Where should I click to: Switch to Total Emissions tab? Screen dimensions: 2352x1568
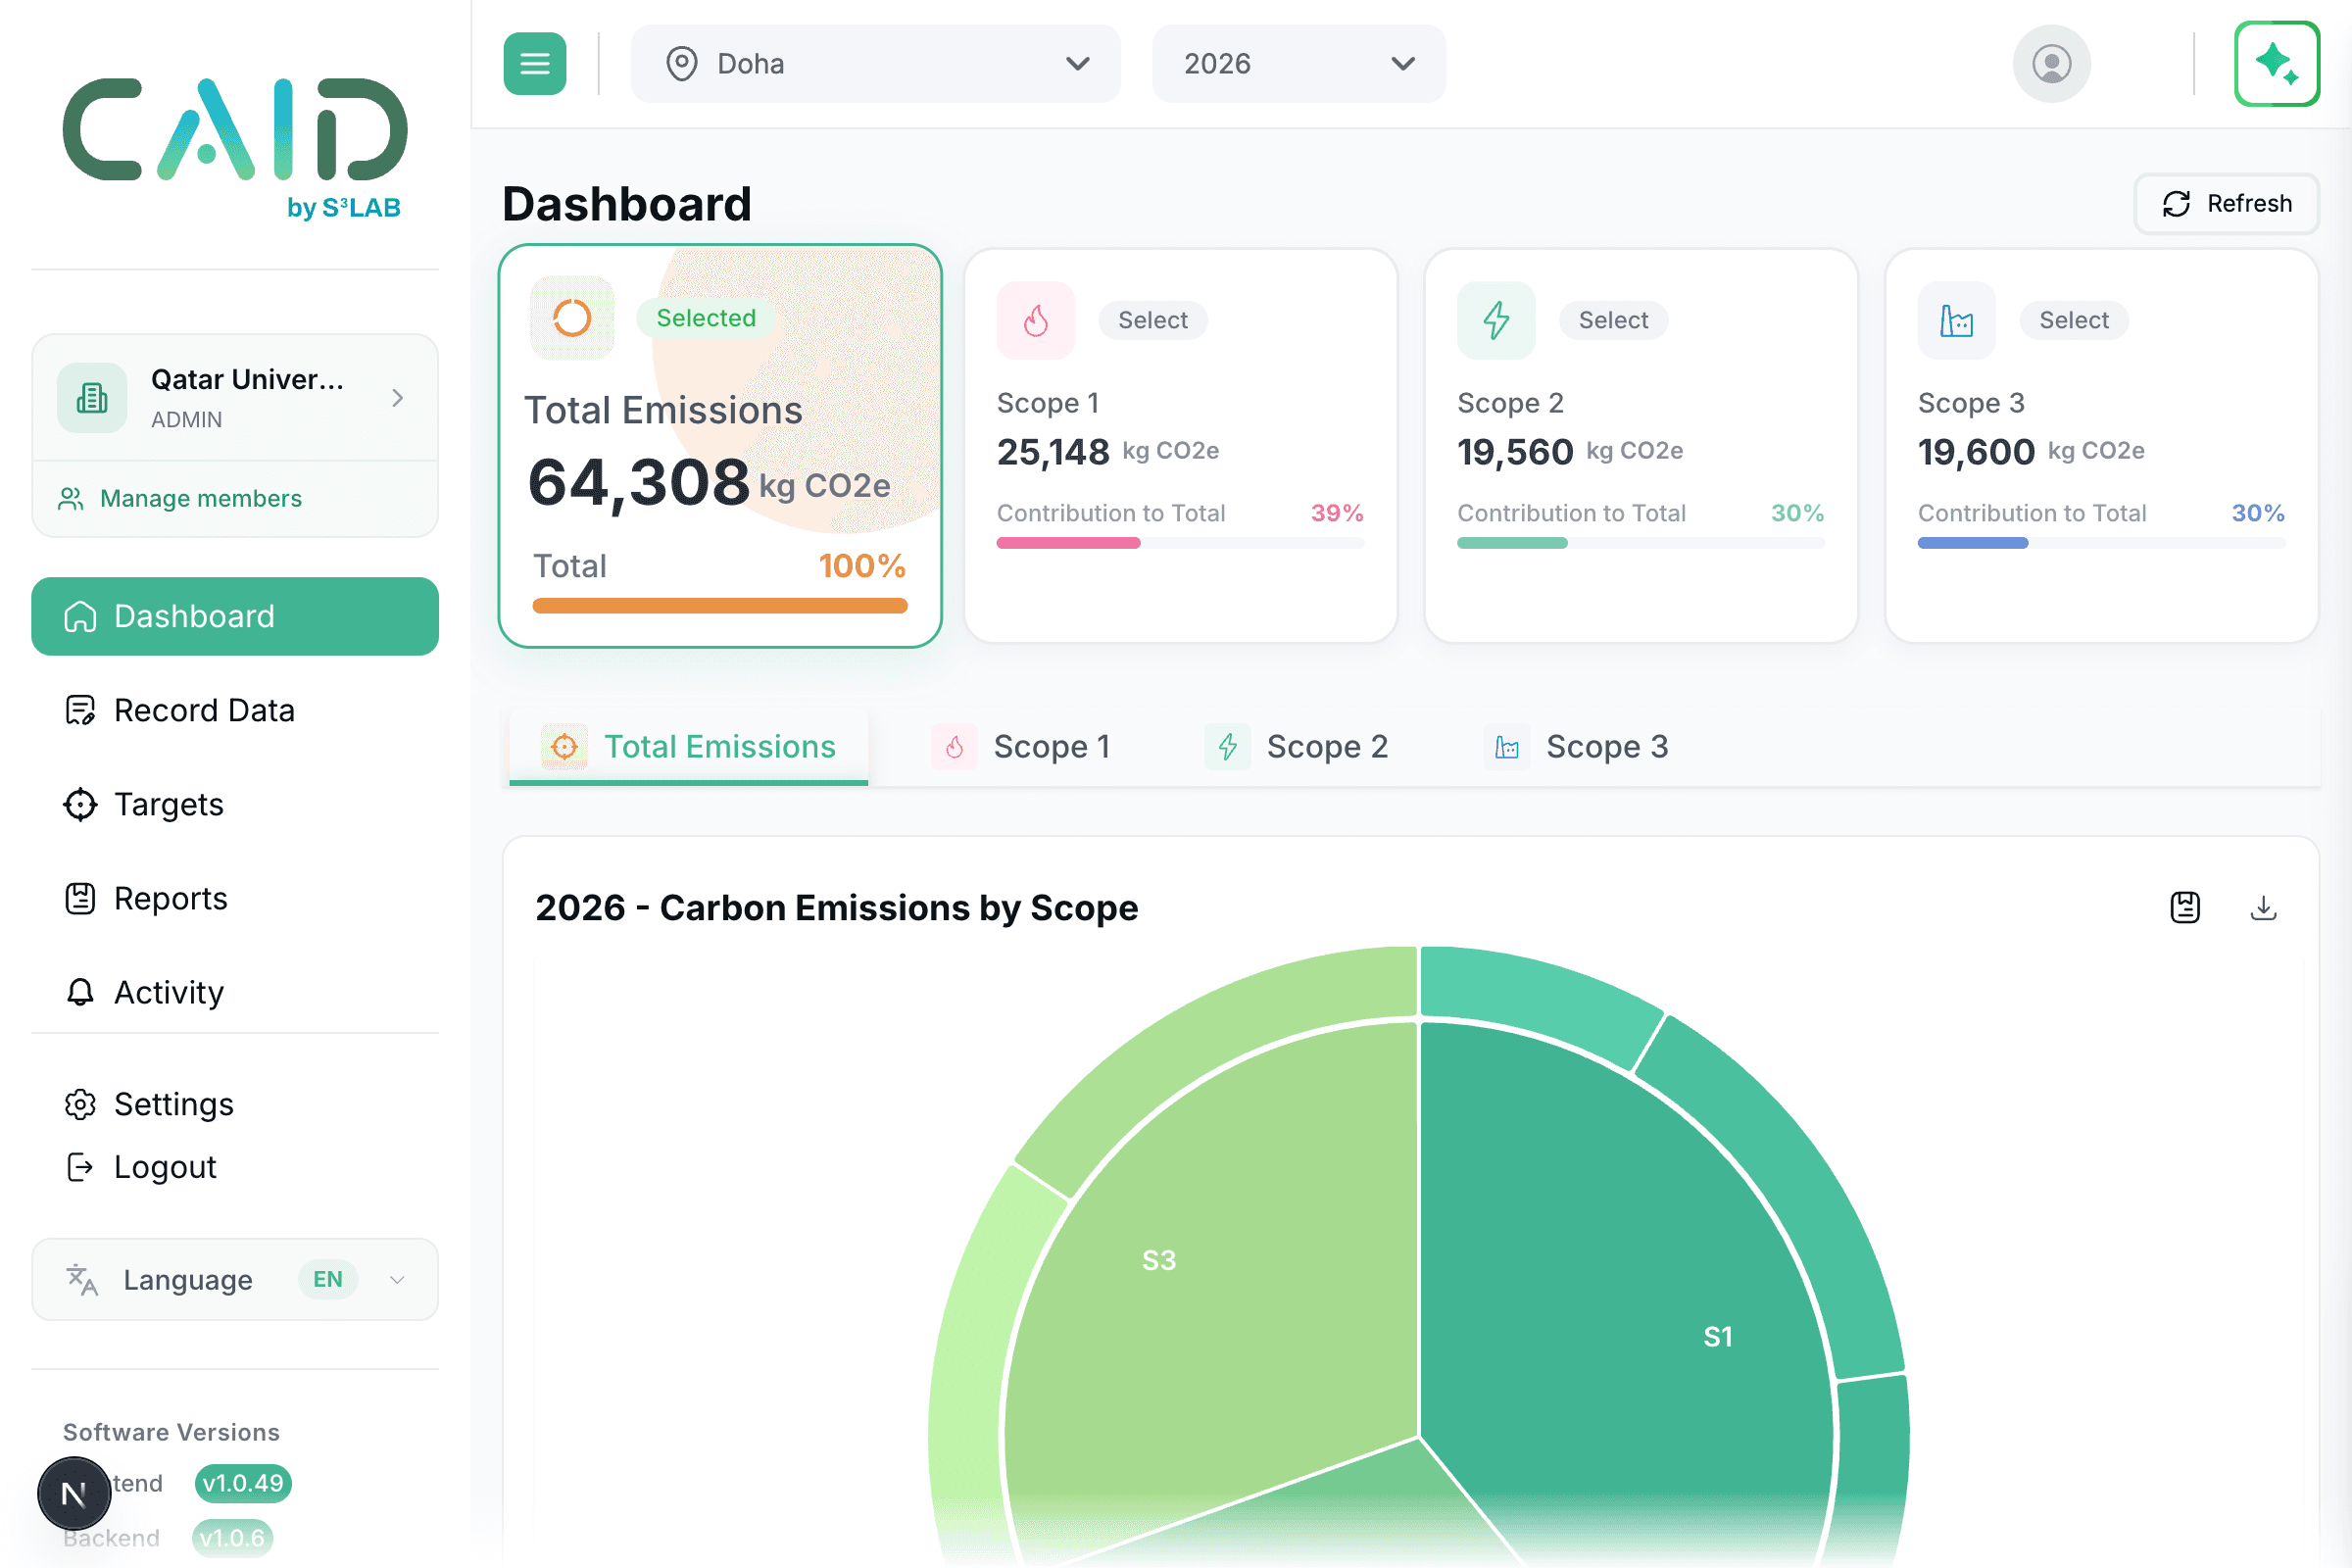pos(688,747)
